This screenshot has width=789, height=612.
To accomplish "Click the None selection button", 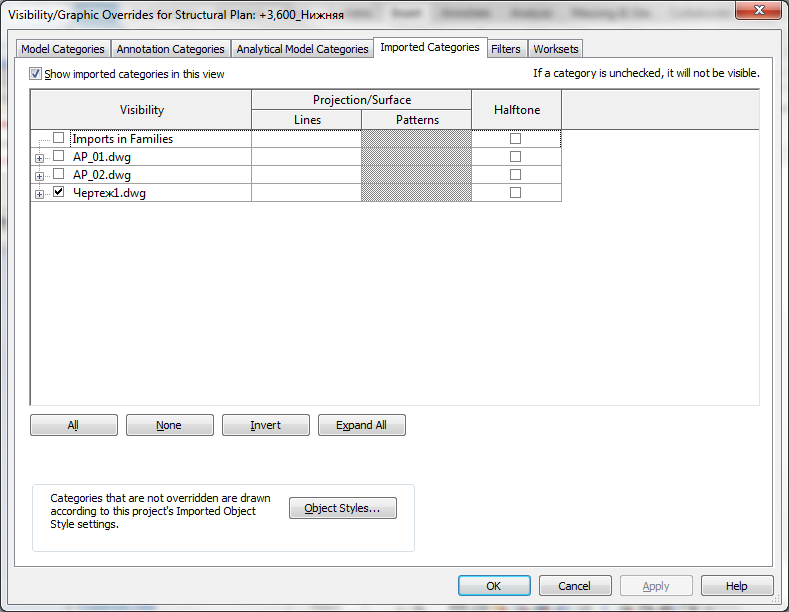I will pos(170,425).
